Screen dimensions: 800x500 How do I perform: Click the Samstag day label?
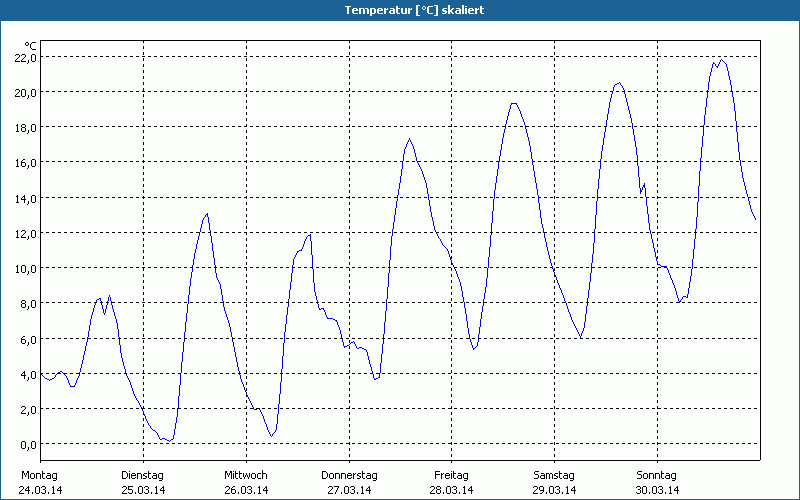tap(554, 475)
